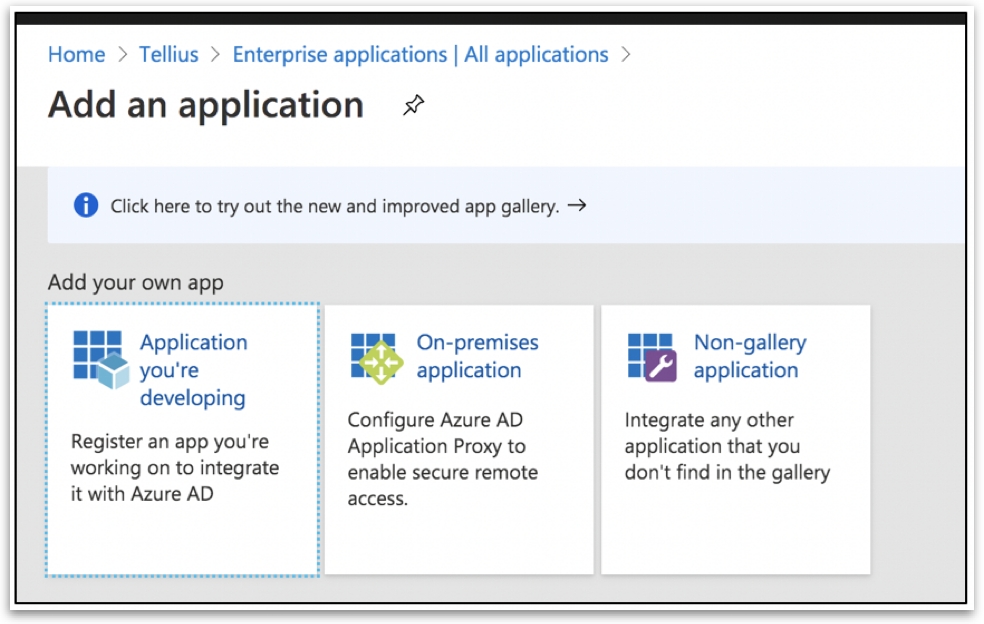Click the chevron right after Home
The image size is (984, 624).
point(122,55)
